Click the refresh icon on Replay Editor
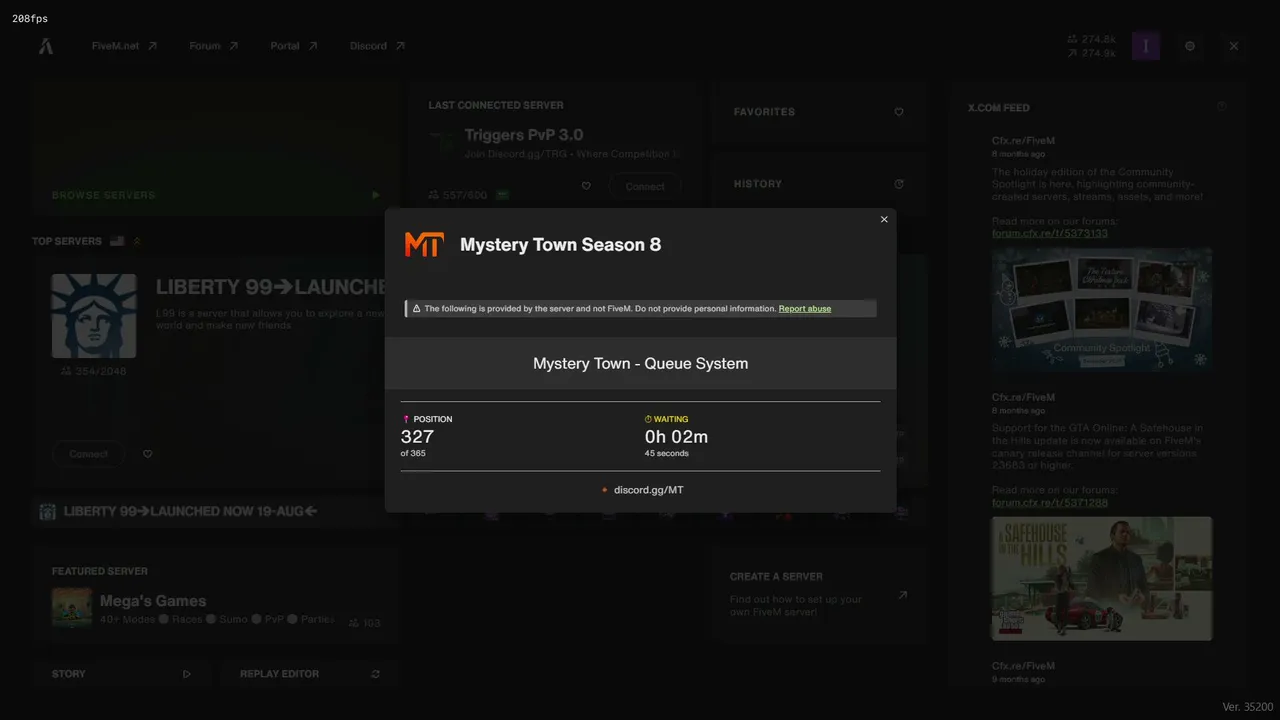The height and width of the screenshot is (720, 1280). coord(376,674)
